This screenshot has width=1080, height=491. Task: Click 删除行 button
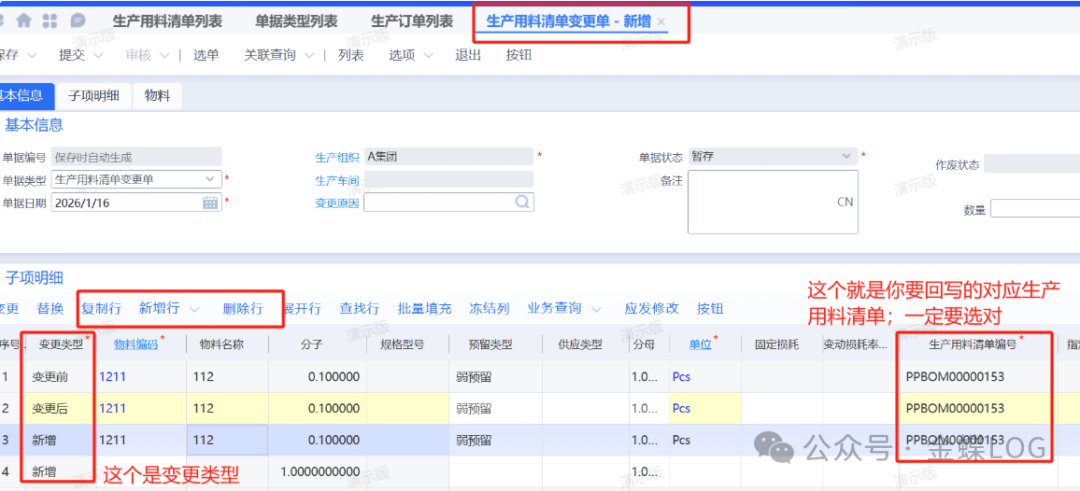(x=243, y=308)
